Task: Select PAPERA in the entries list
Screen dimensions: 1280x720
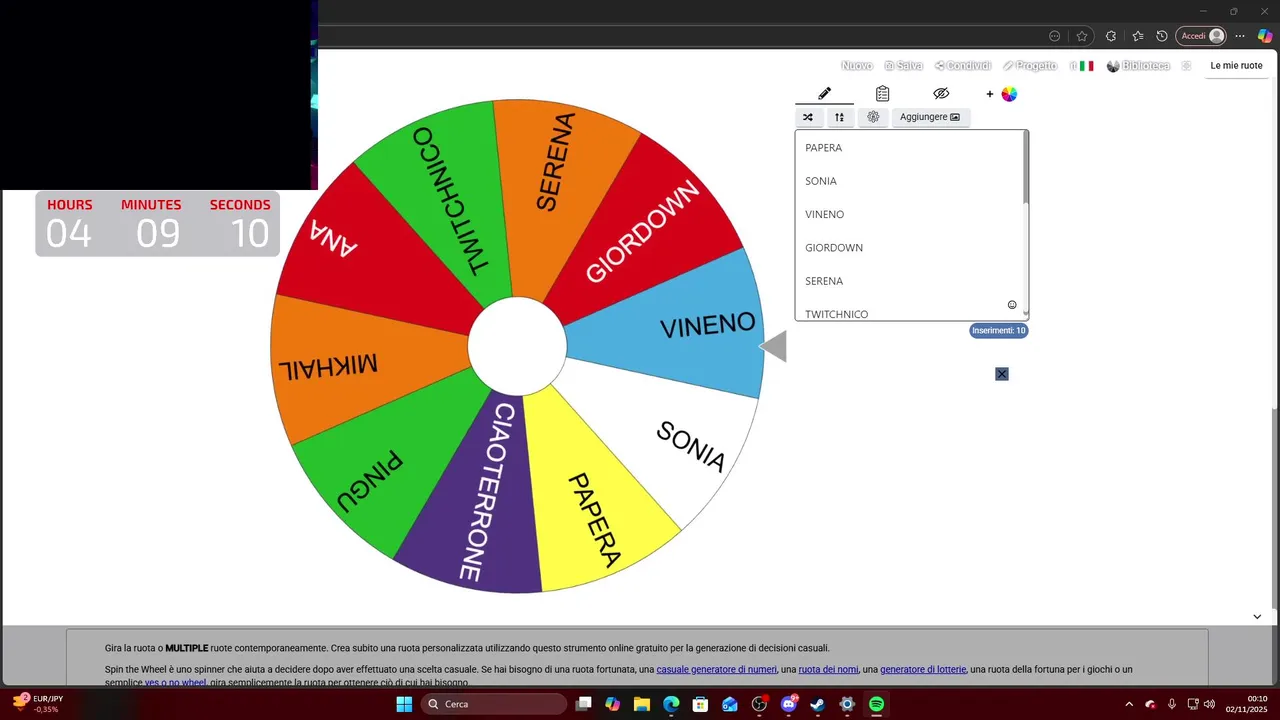Action: coord(824,148)
